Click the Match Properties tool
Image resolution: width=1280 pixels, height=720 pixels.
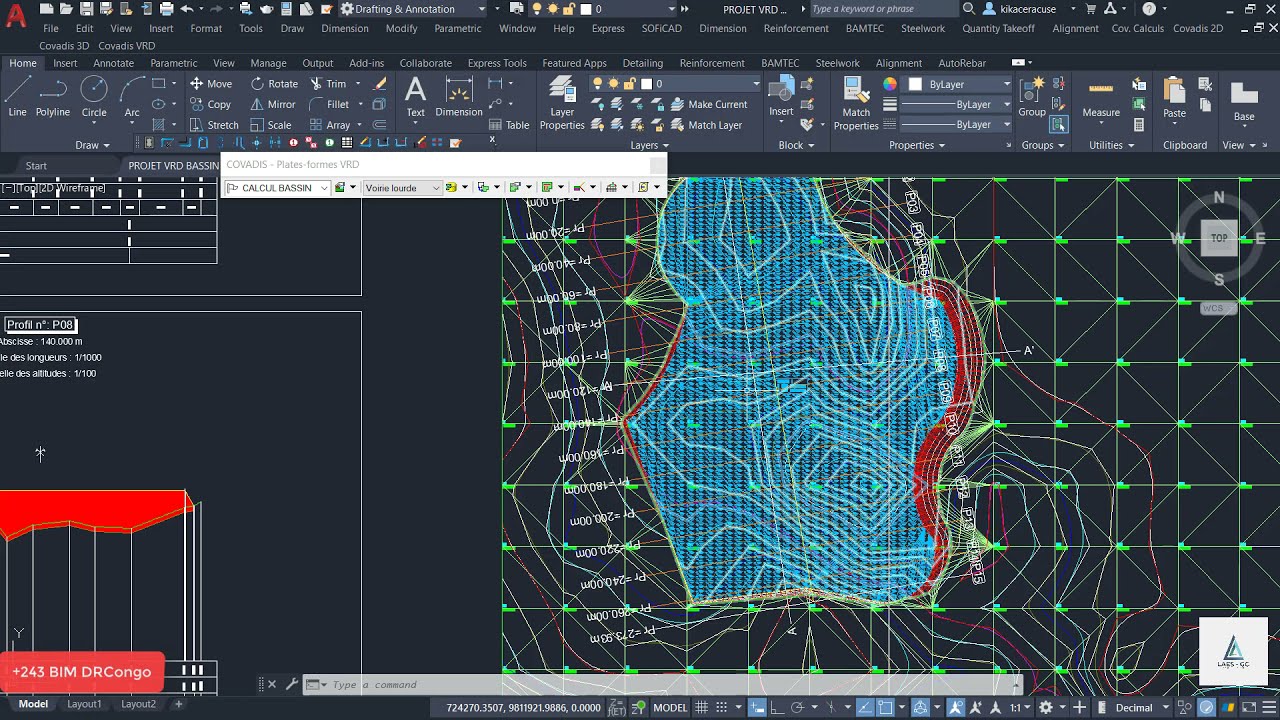856,104
